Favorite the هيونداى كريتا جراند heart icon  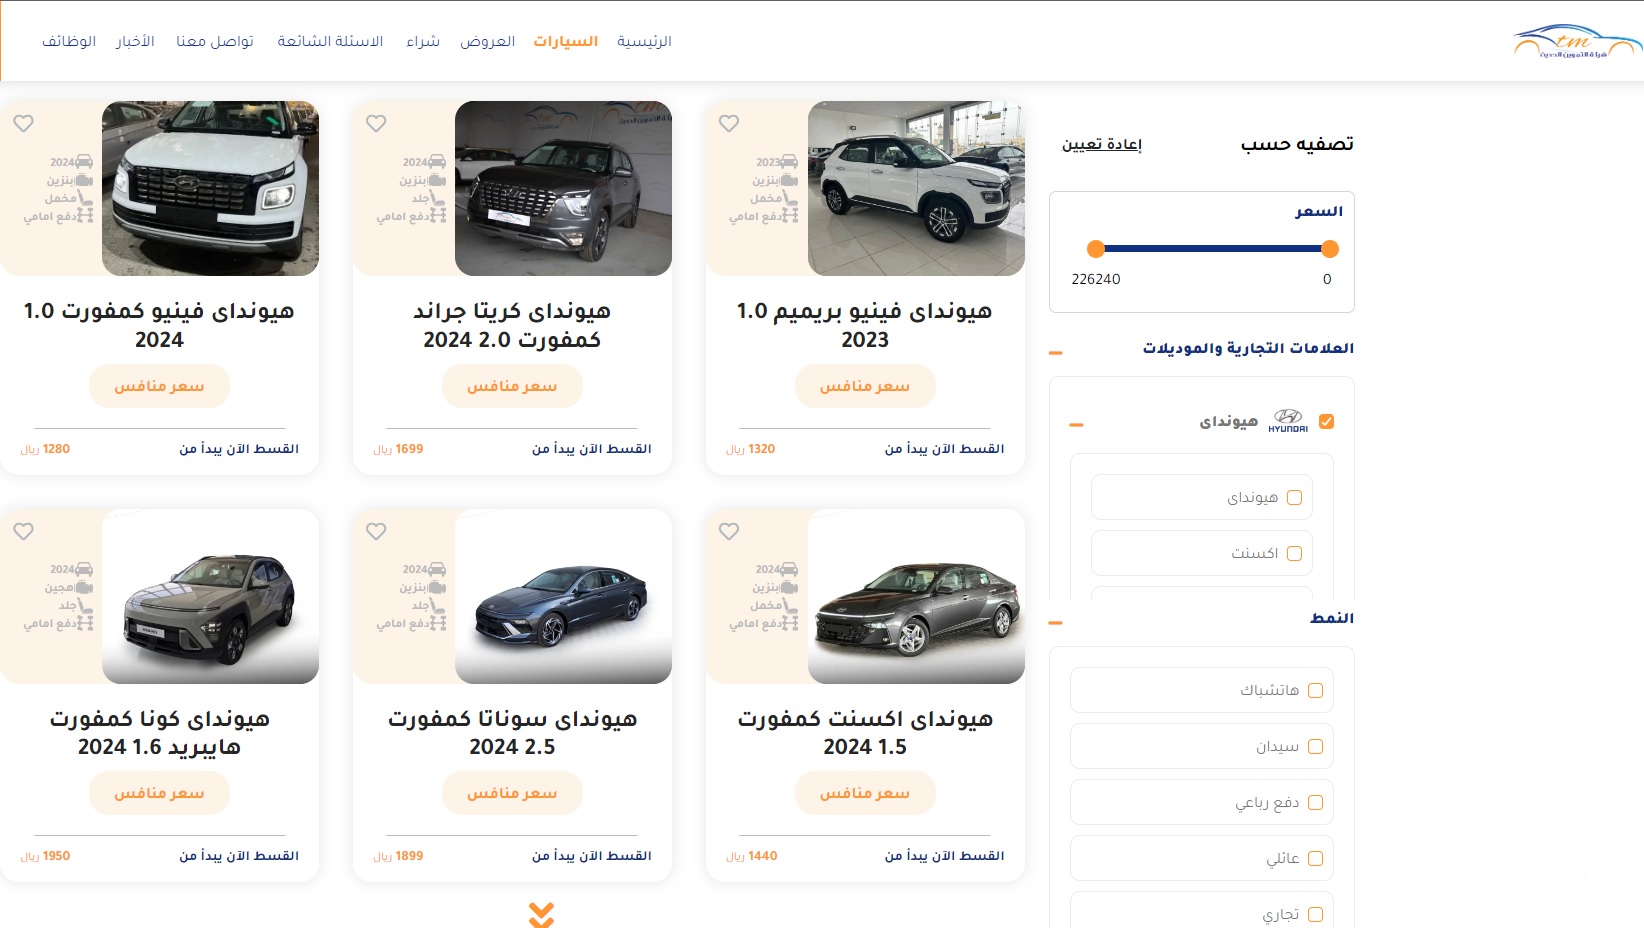pyautogui.click(x=376, y=123)
